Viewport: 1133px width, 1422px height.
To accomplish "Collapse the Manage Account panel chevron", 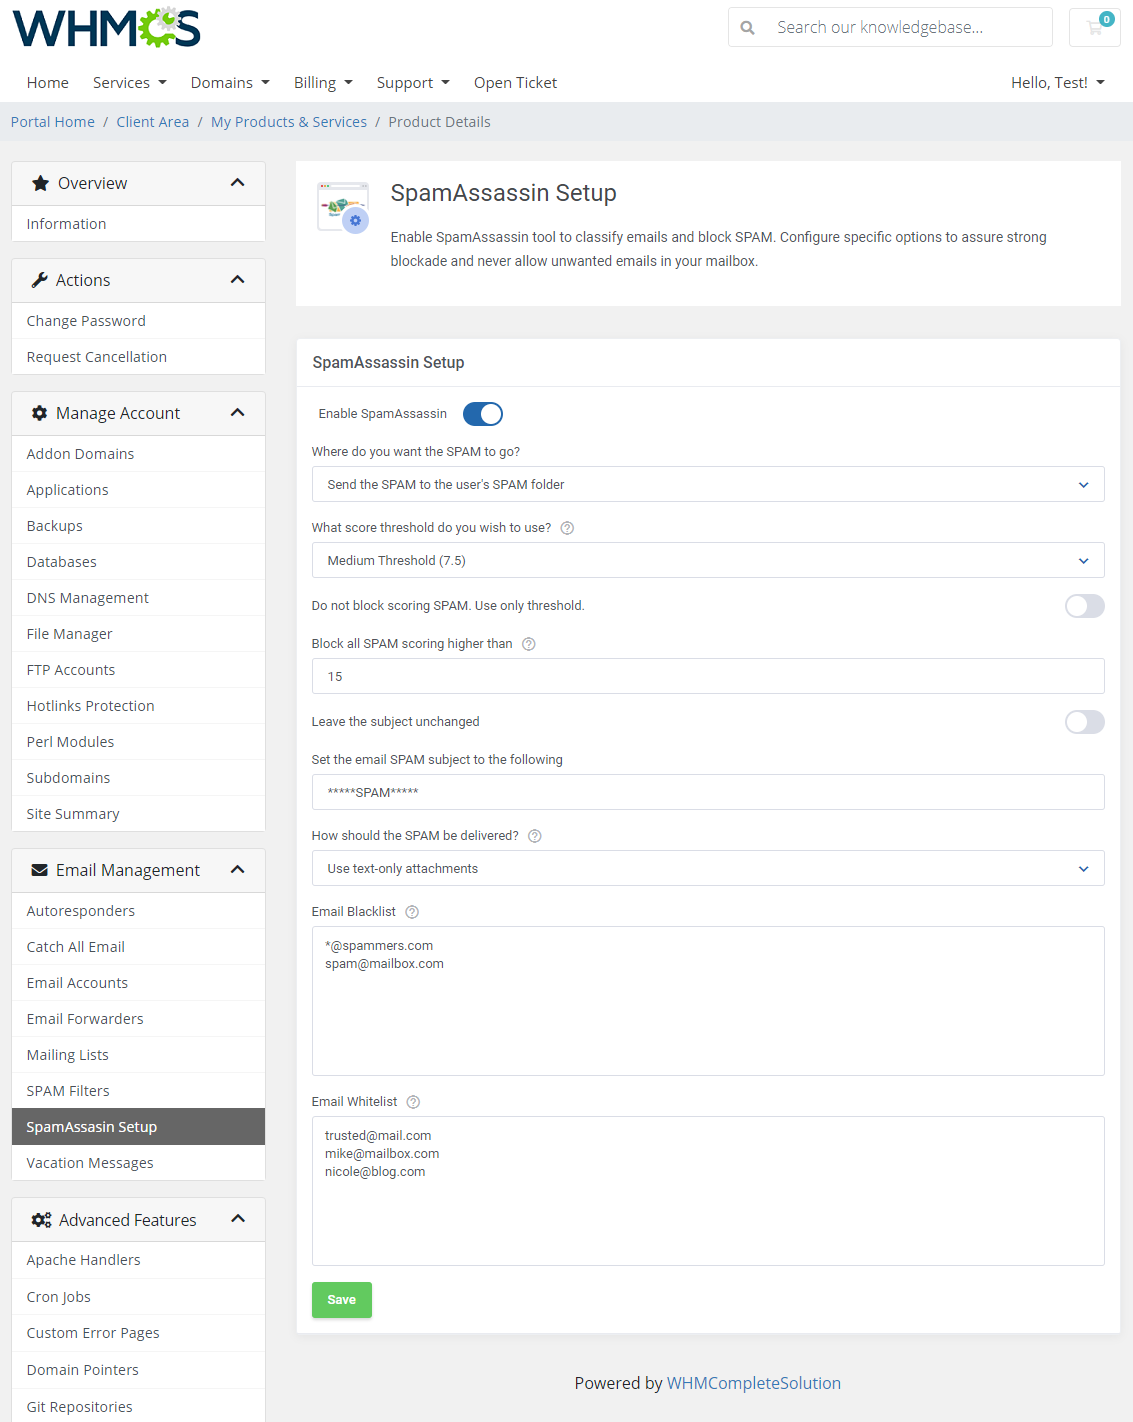I will pyautogui.click(x=237, y=413).
